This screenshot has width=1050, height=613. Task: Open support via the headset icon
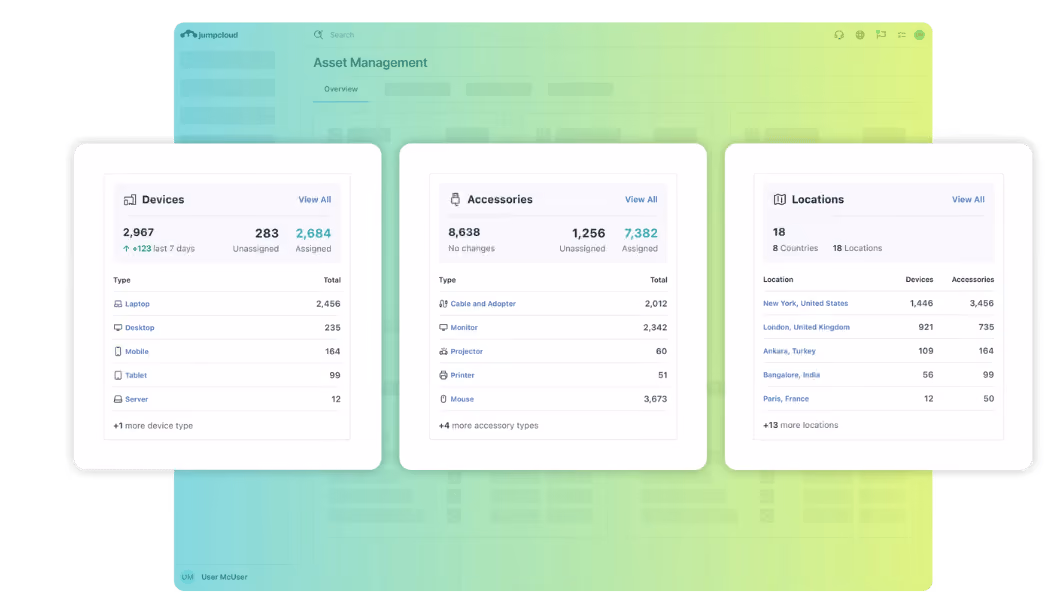pos(839,35)
